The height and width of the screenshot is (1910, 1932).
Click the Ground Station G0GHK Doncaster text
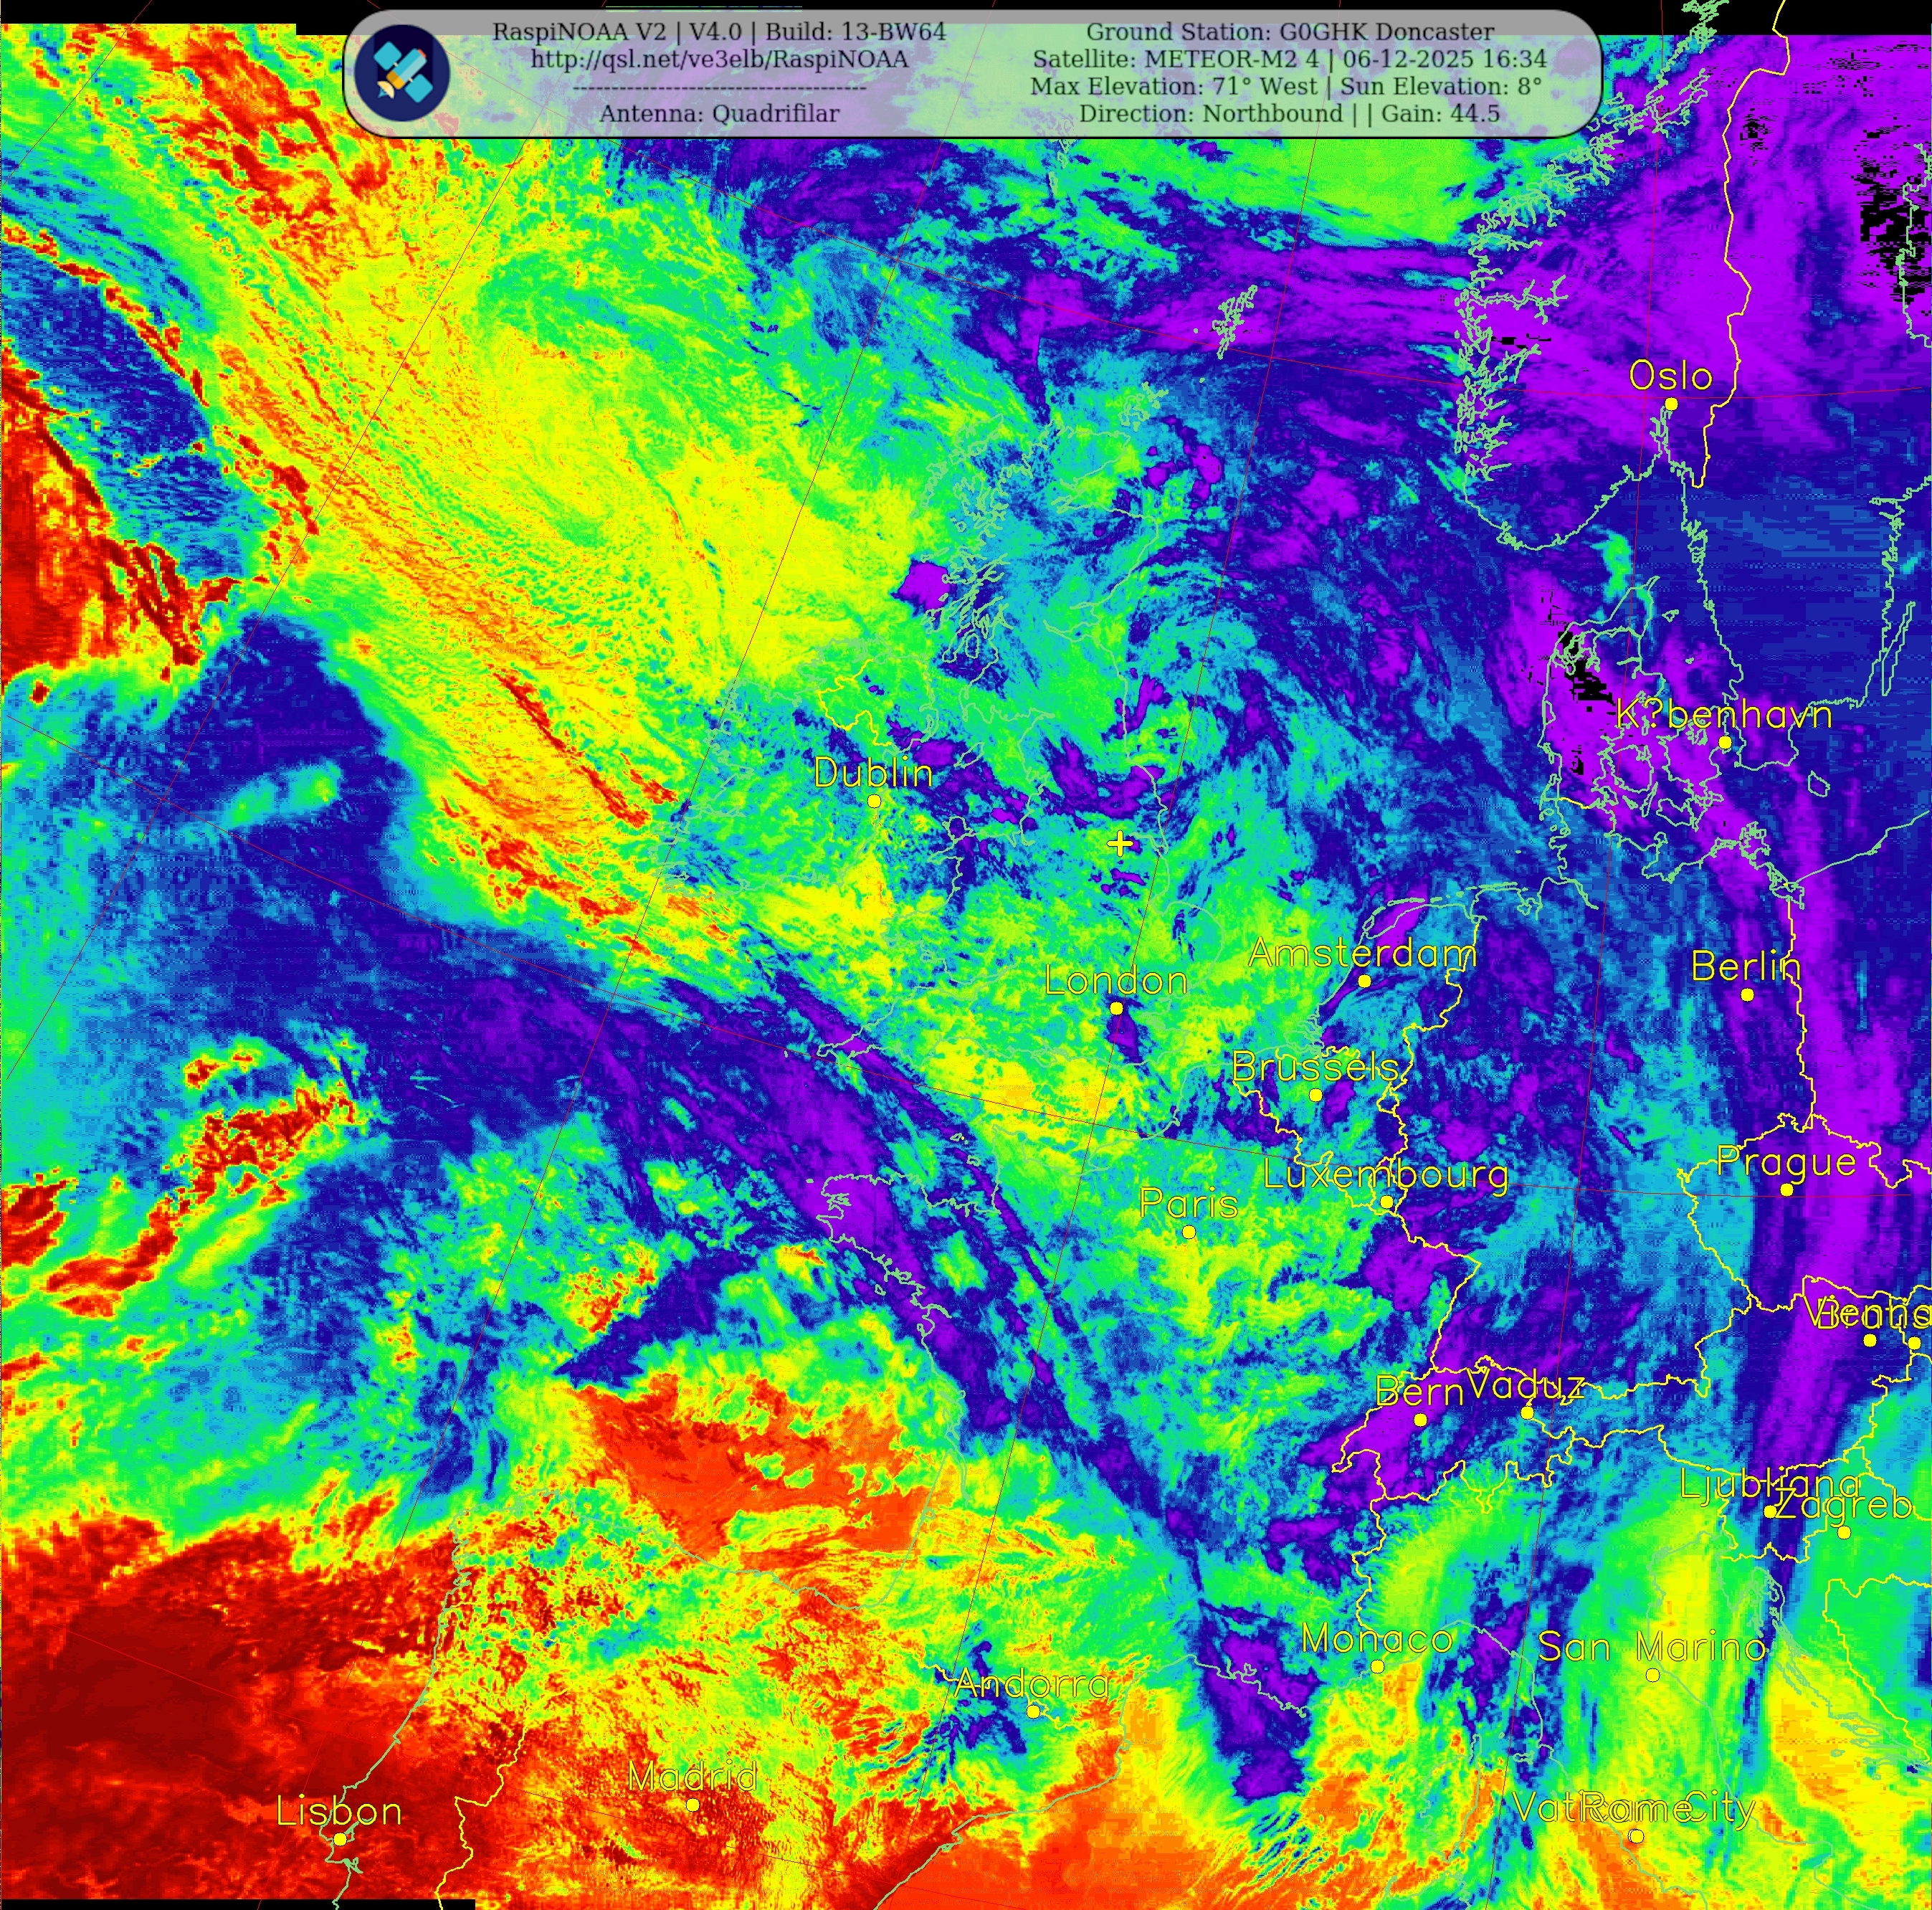1290,33
